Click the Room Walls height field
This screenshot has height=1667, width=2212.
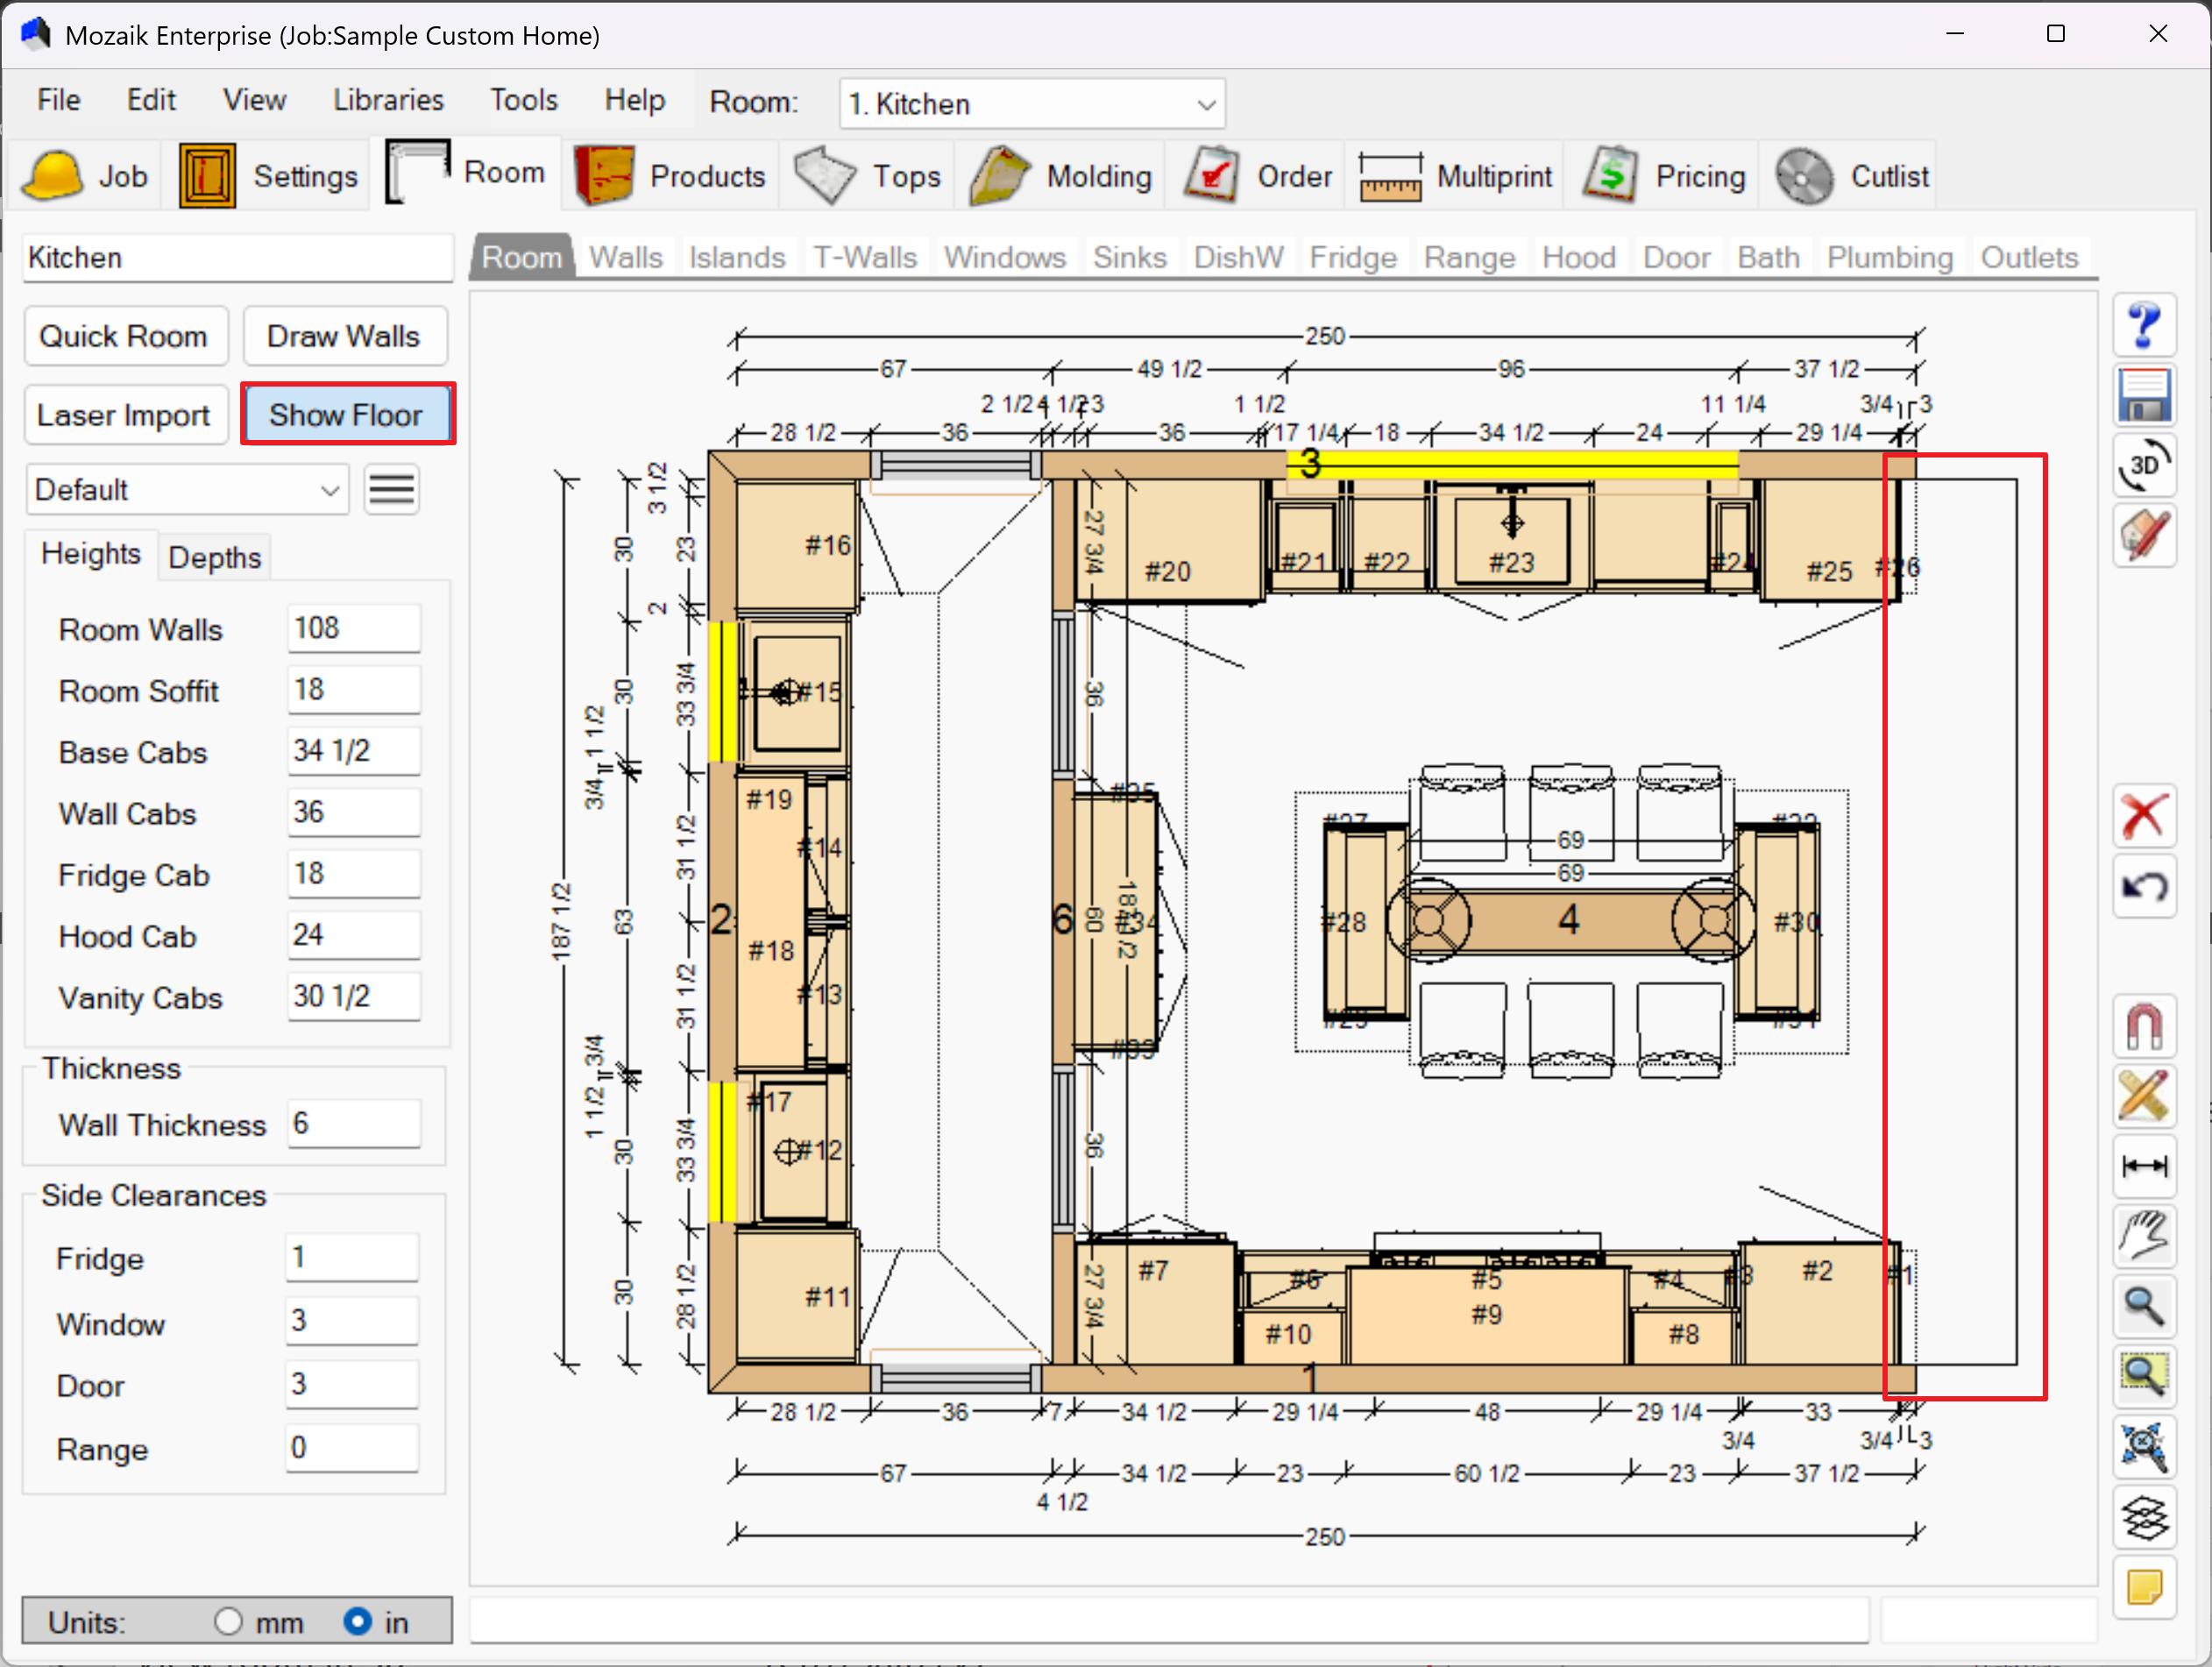click(x=353, y=629)
